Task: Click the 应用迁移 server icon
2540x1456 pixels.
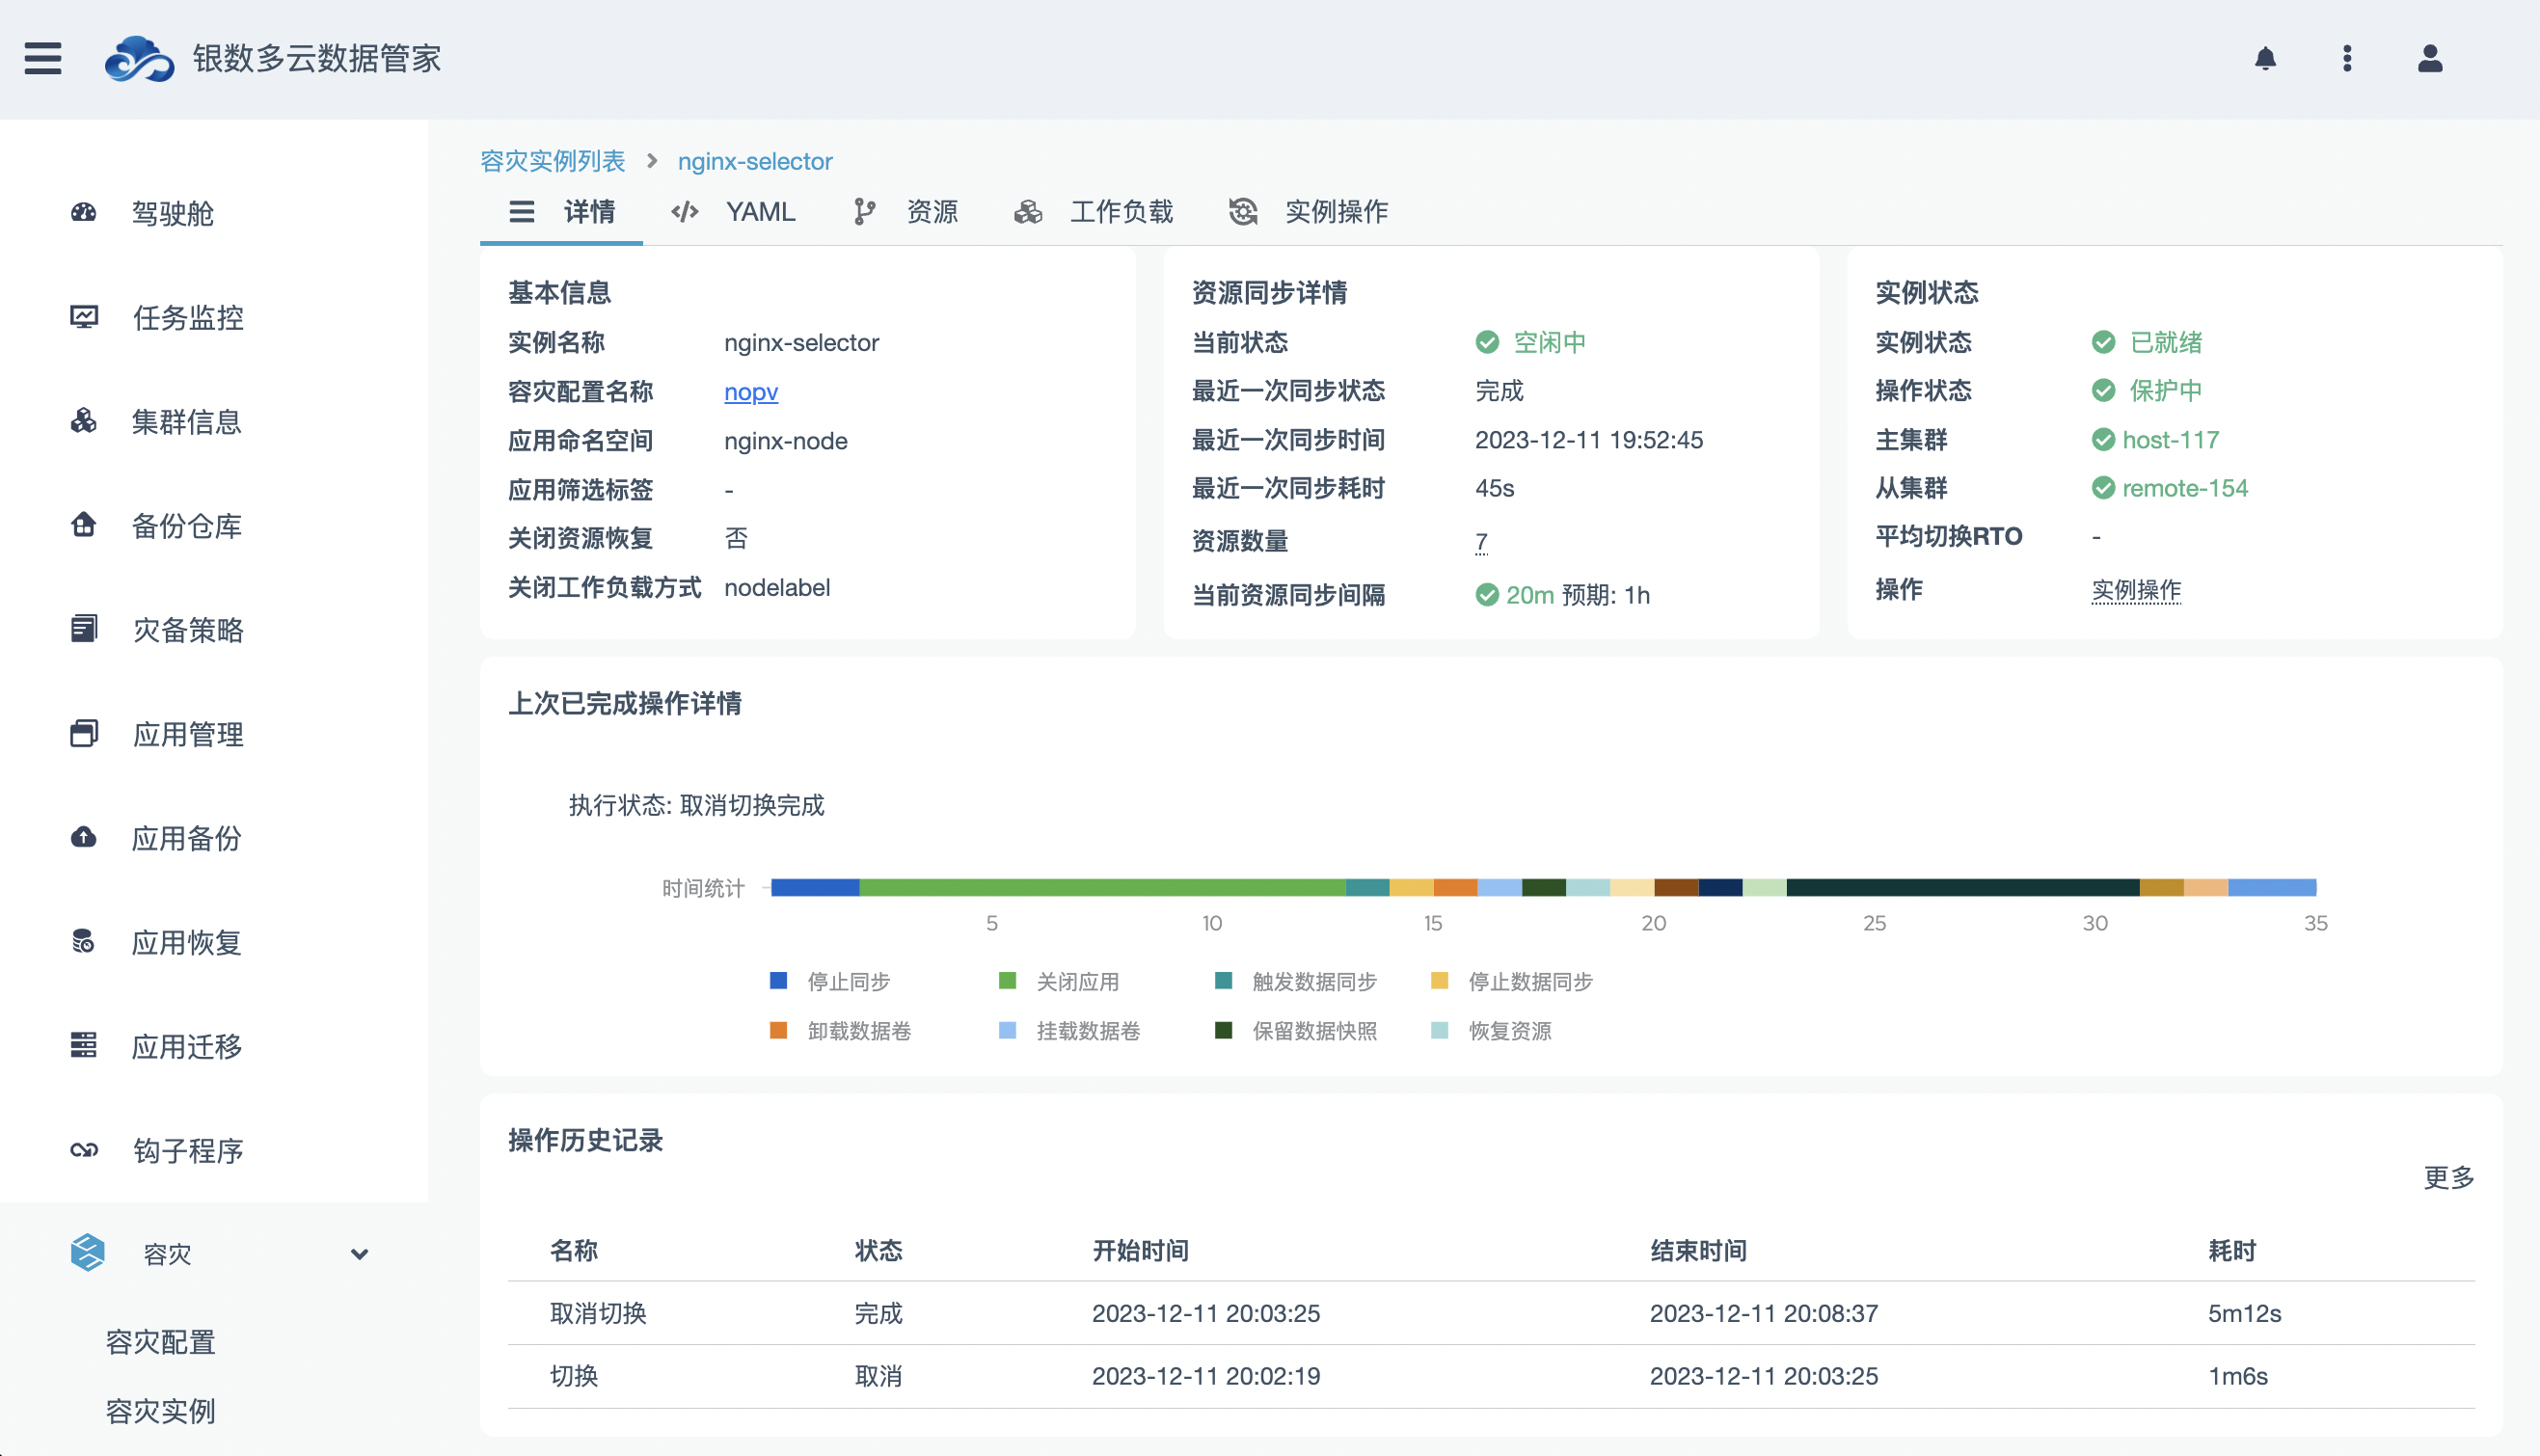Action: point(84,1045)
